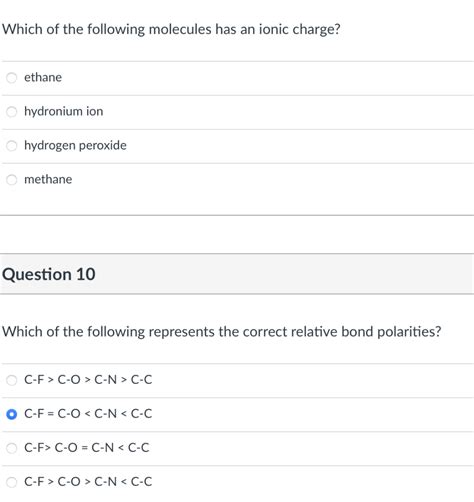
Task: Click the 'C-F> C-O = C-N < C-C' label text
Action: [87, 448]
